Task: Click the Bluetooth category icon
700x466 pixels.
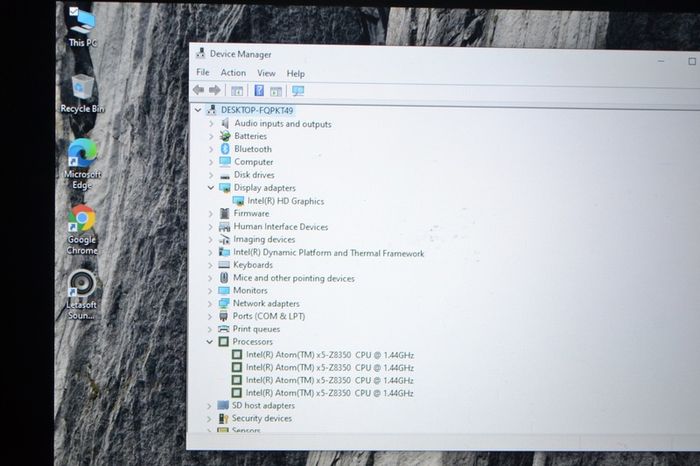Action: 225,149
